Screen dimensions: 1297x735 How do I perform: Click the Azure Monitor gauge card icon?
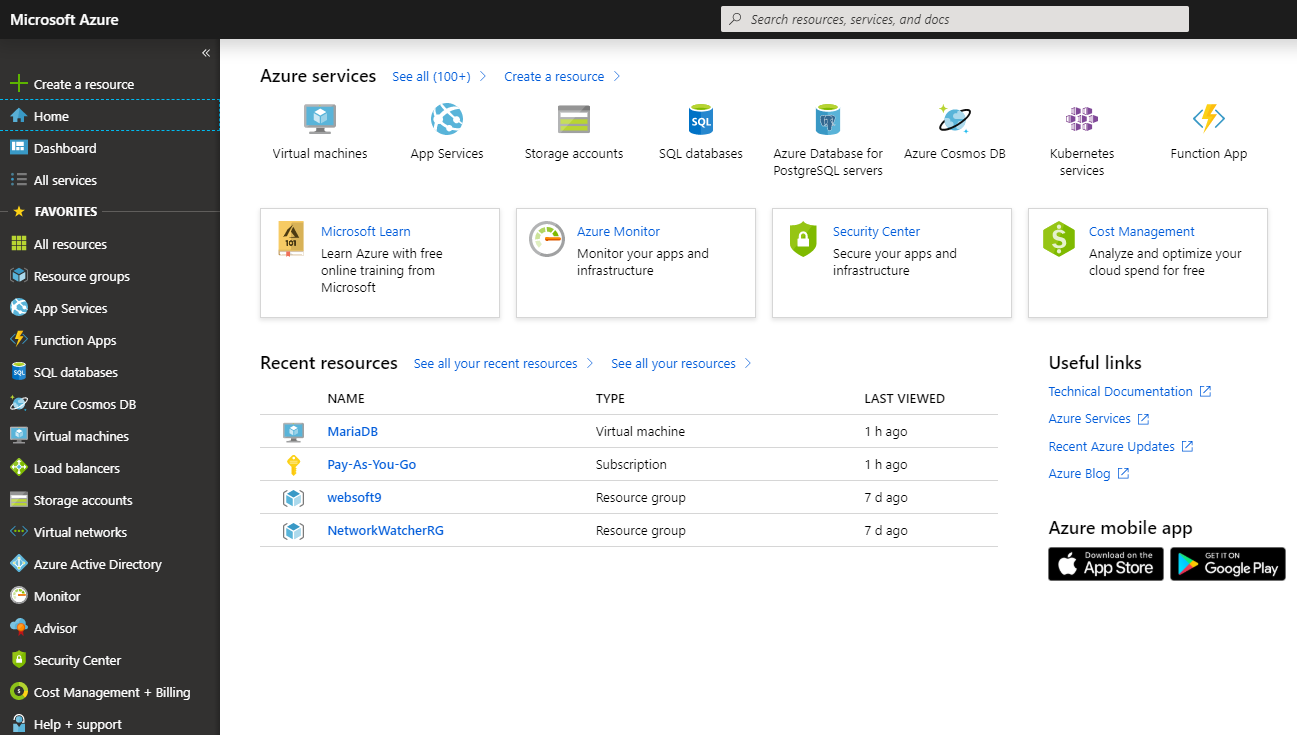[547, 240]
